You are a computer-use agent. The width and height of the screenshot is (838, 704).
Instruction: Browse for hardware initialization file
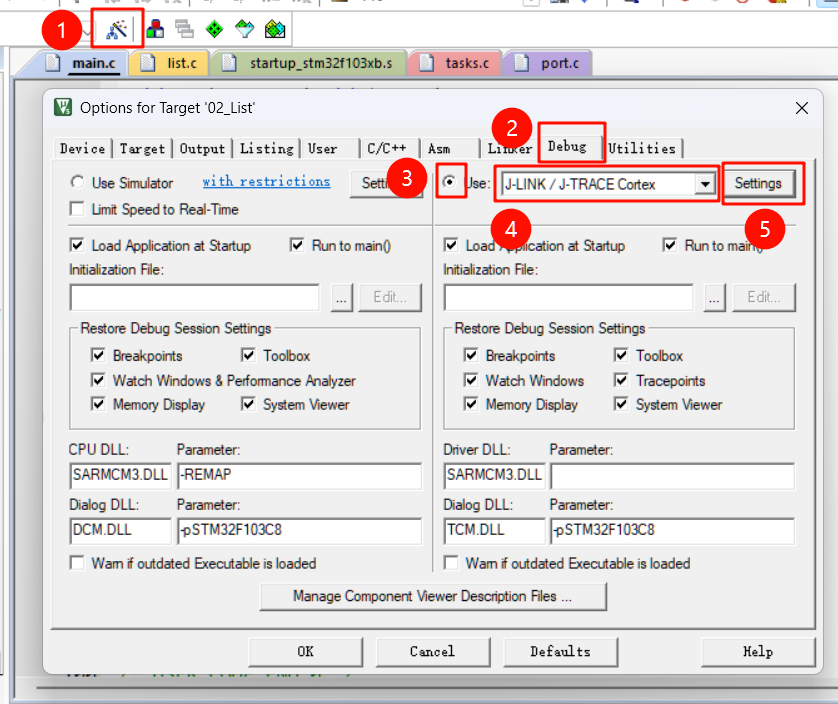(x=715, y=297)
